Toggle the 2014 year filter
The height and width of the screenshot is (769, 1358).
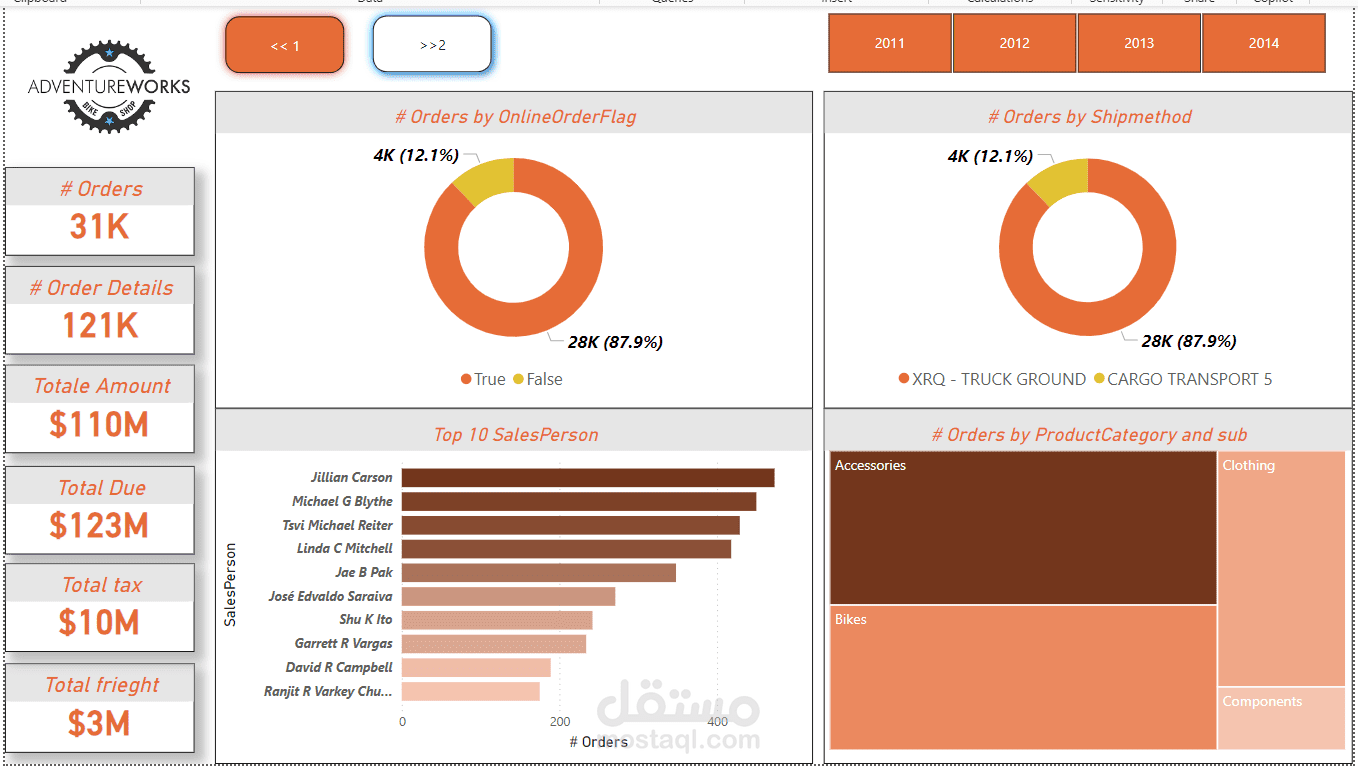click(1263, 43)
